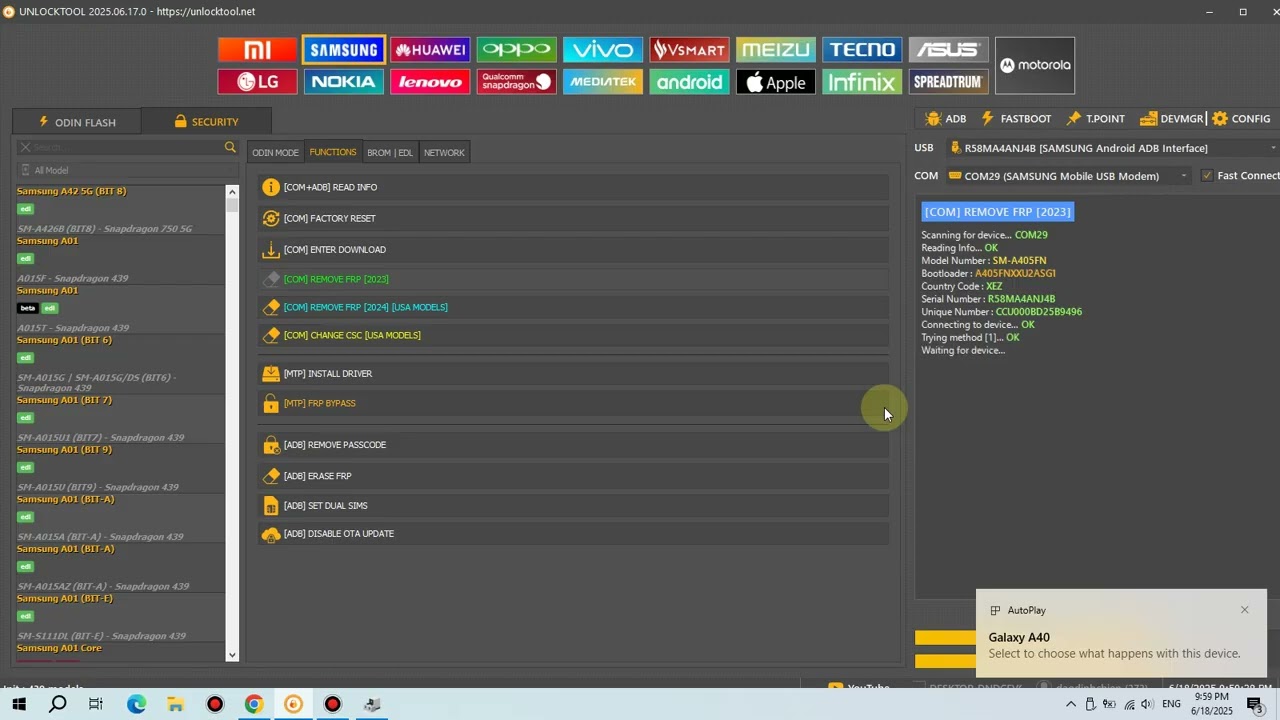The width and height of the screenshot is (1280, 720).
Task: Click [COM] FACTORY RESET
Action: pos(573,218)
